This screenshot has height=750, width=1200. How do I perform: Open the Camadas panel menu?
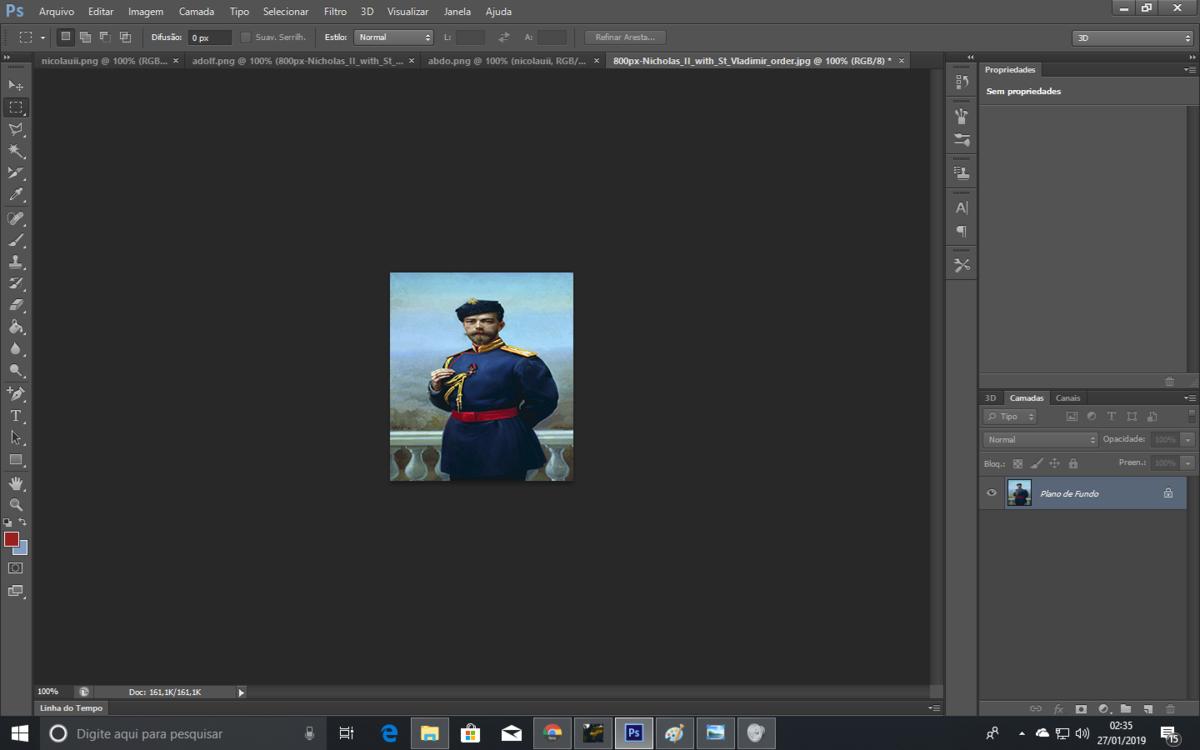click(x=1190, y=398)
